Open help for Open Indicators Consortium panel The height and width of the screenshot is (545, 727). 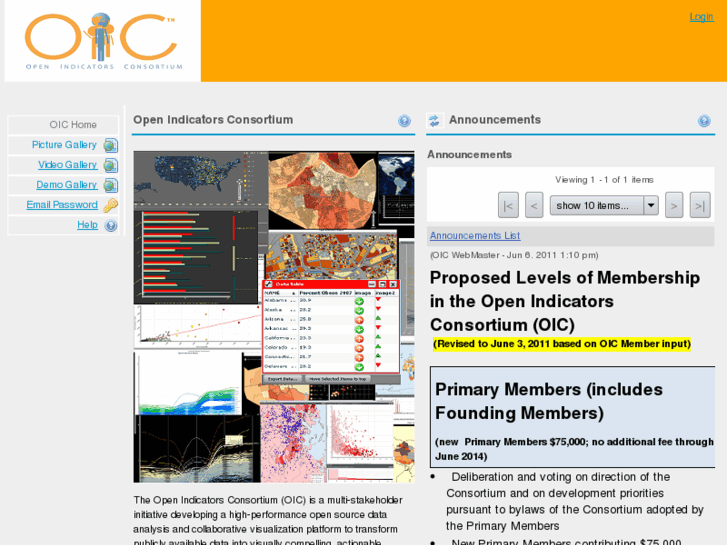click(404, 121)
